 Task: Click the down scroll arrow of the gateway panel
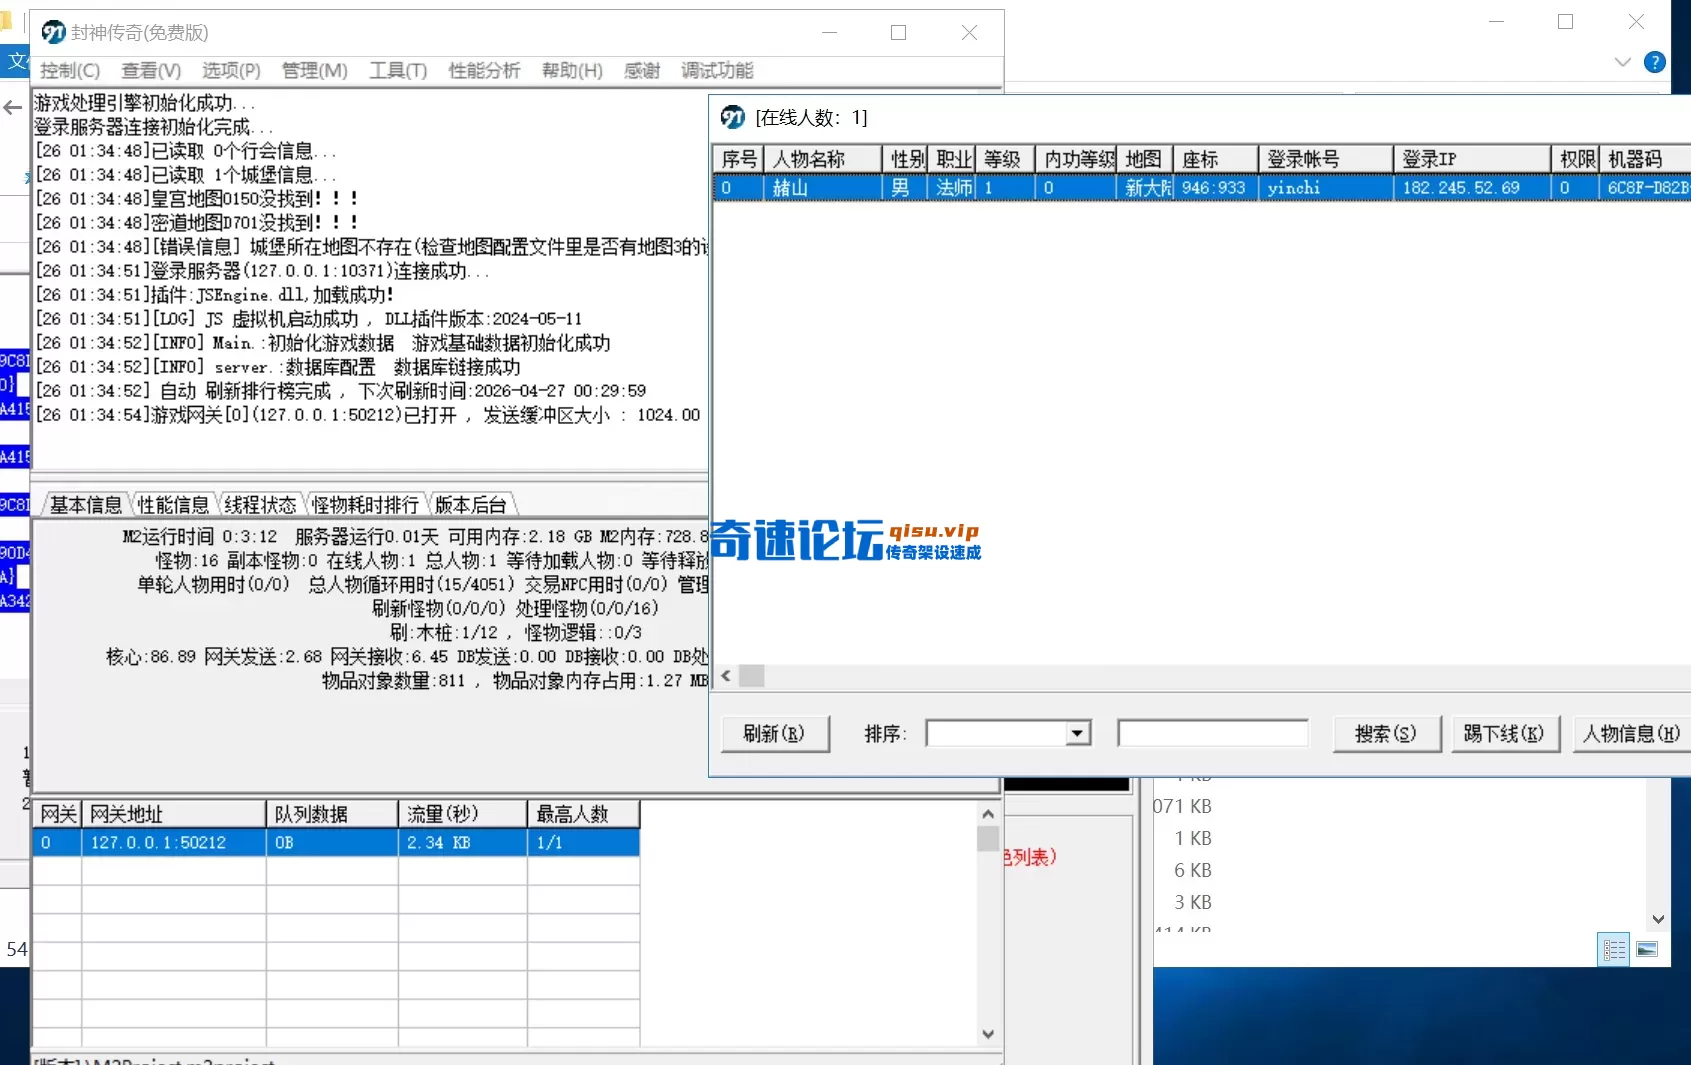(x=988, y=1035)
